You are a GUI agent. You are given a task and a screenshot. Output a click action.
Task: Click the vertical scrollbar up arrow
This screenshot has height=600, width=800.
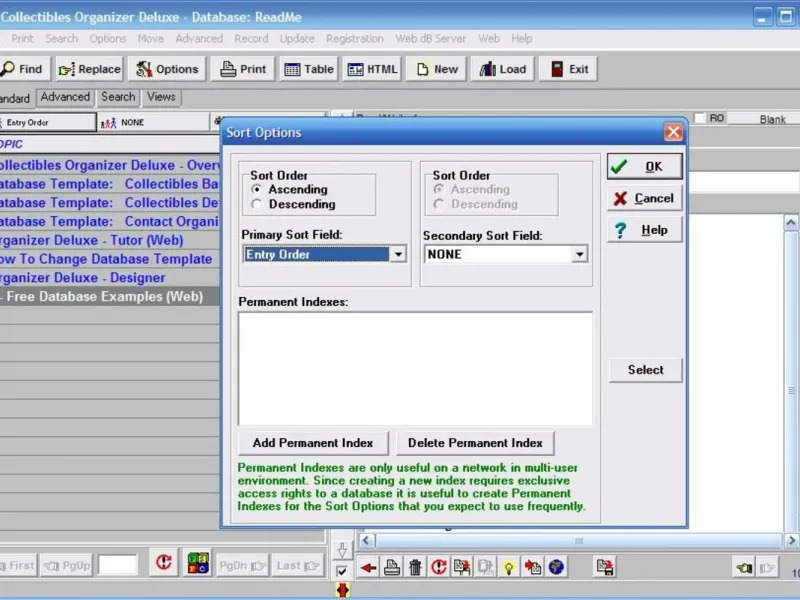[791, 222]
